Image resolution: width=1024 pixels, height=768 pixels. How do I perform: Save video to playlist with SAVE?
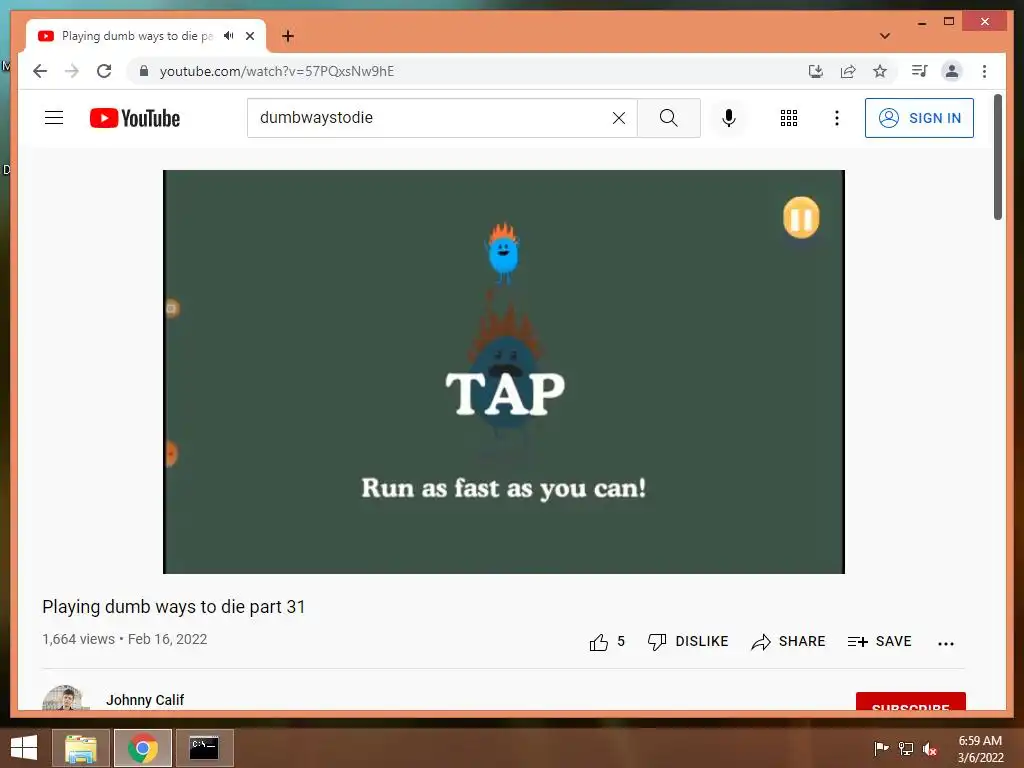tap(879, 641)
